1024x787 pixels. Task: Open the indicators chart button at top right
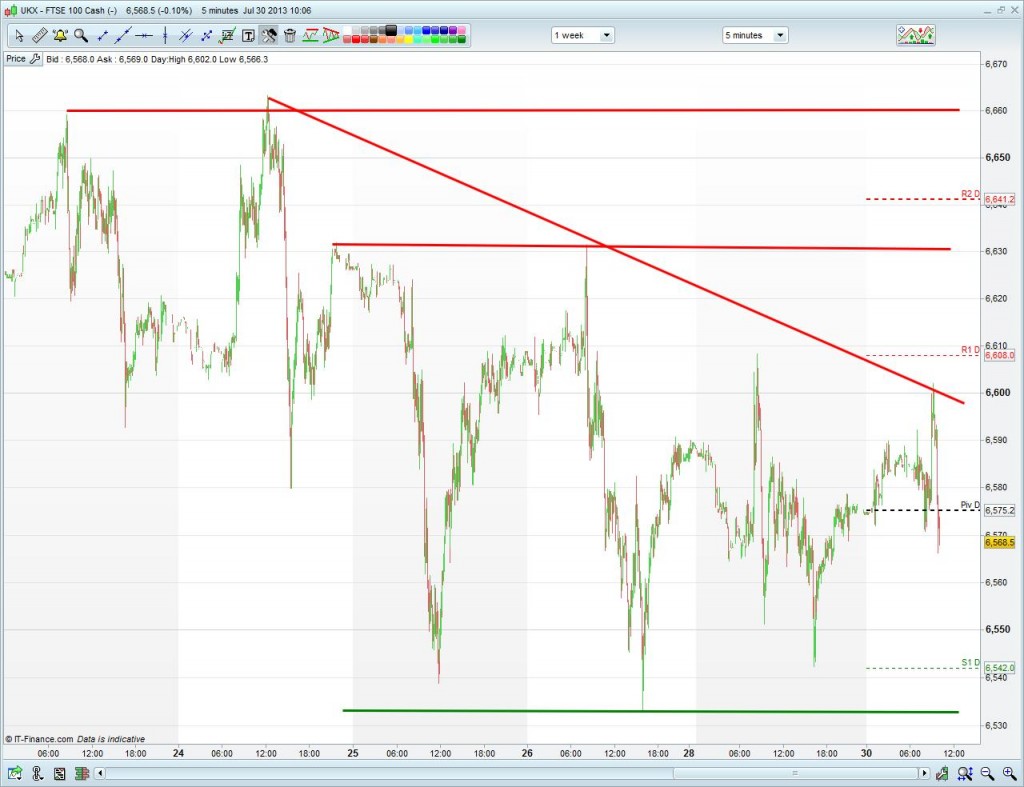point(915,35)
